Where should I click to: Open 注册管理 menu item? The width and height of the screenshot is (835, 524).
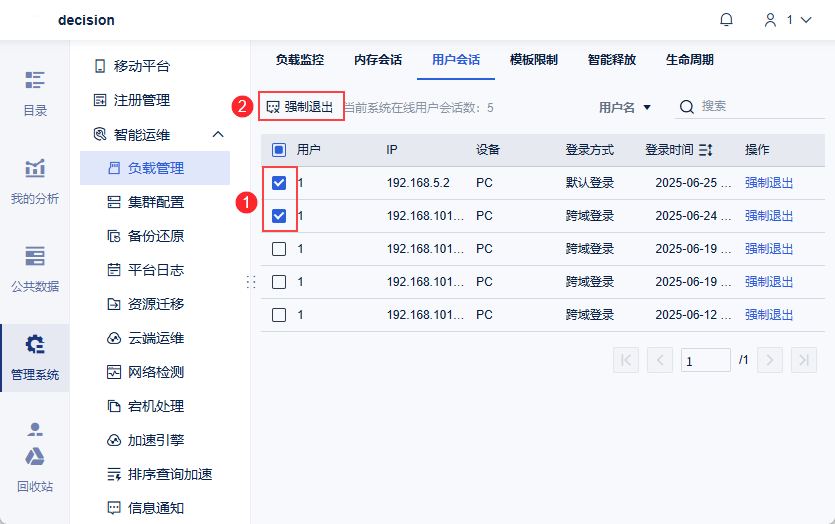(132, 100)
